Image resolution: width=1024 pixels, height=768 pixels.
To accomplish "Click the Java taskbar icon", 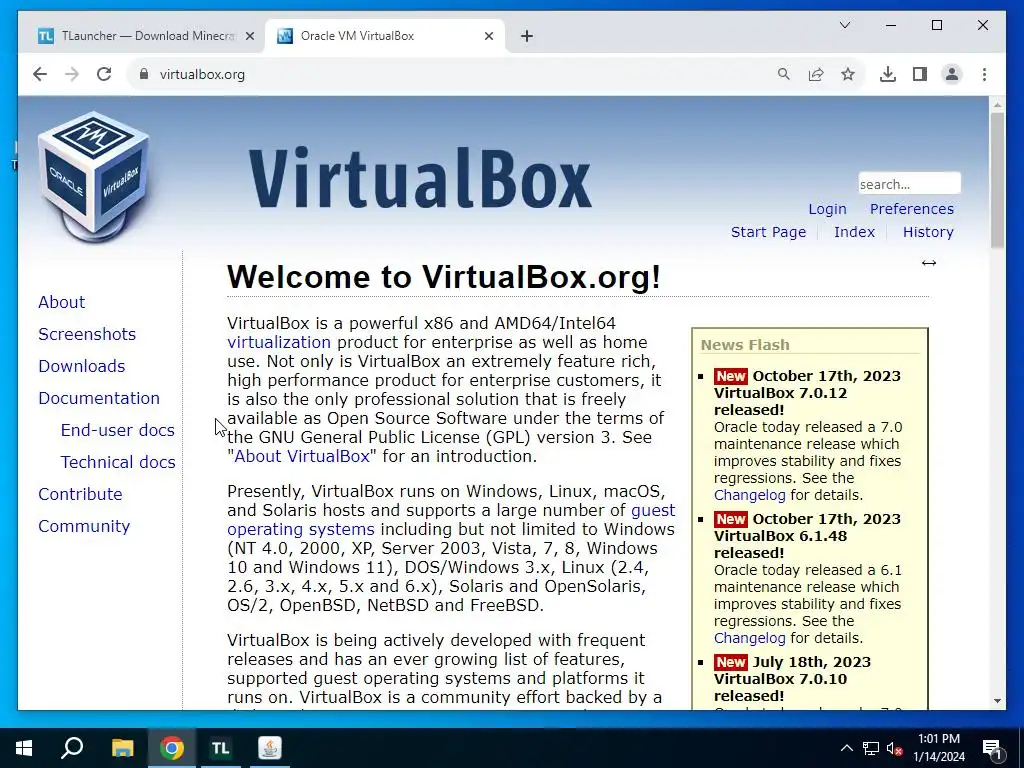I will [x=270, y=748].
